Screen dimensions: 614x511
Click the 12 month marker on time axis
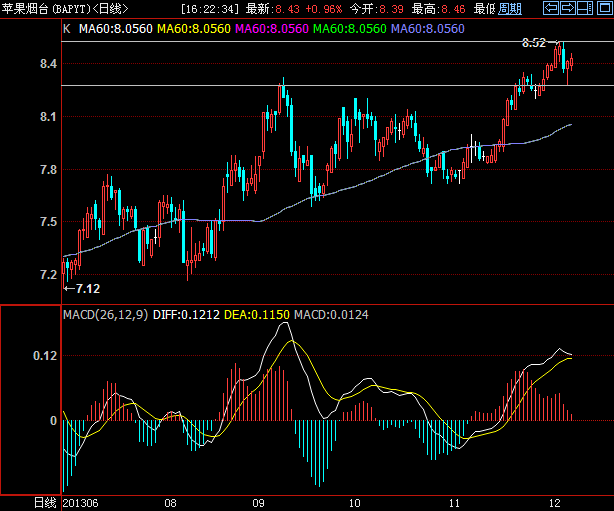(555, 503)
